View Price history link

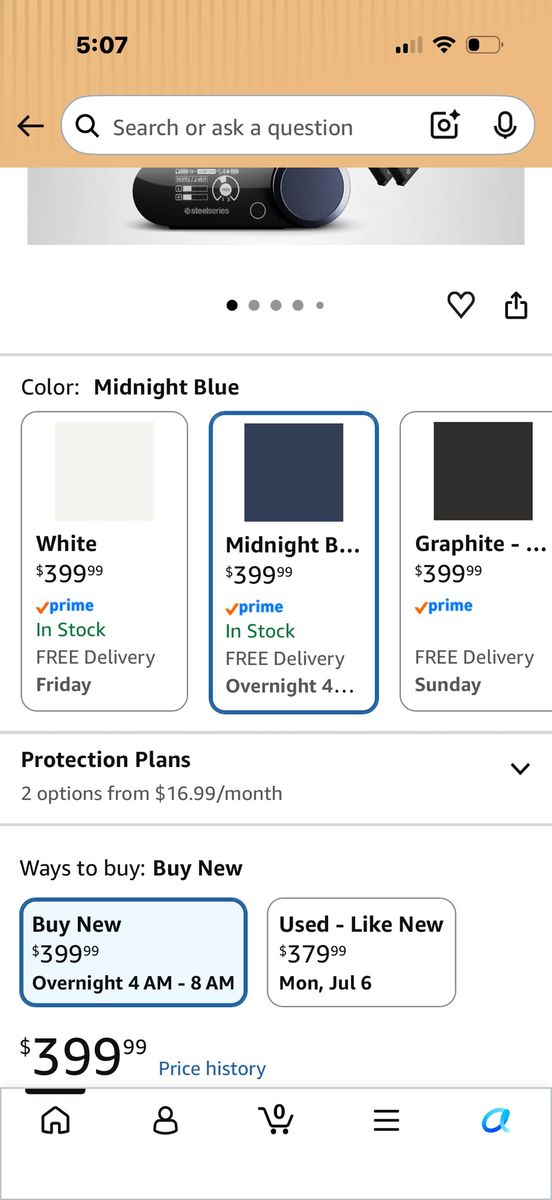(212, 1069)
